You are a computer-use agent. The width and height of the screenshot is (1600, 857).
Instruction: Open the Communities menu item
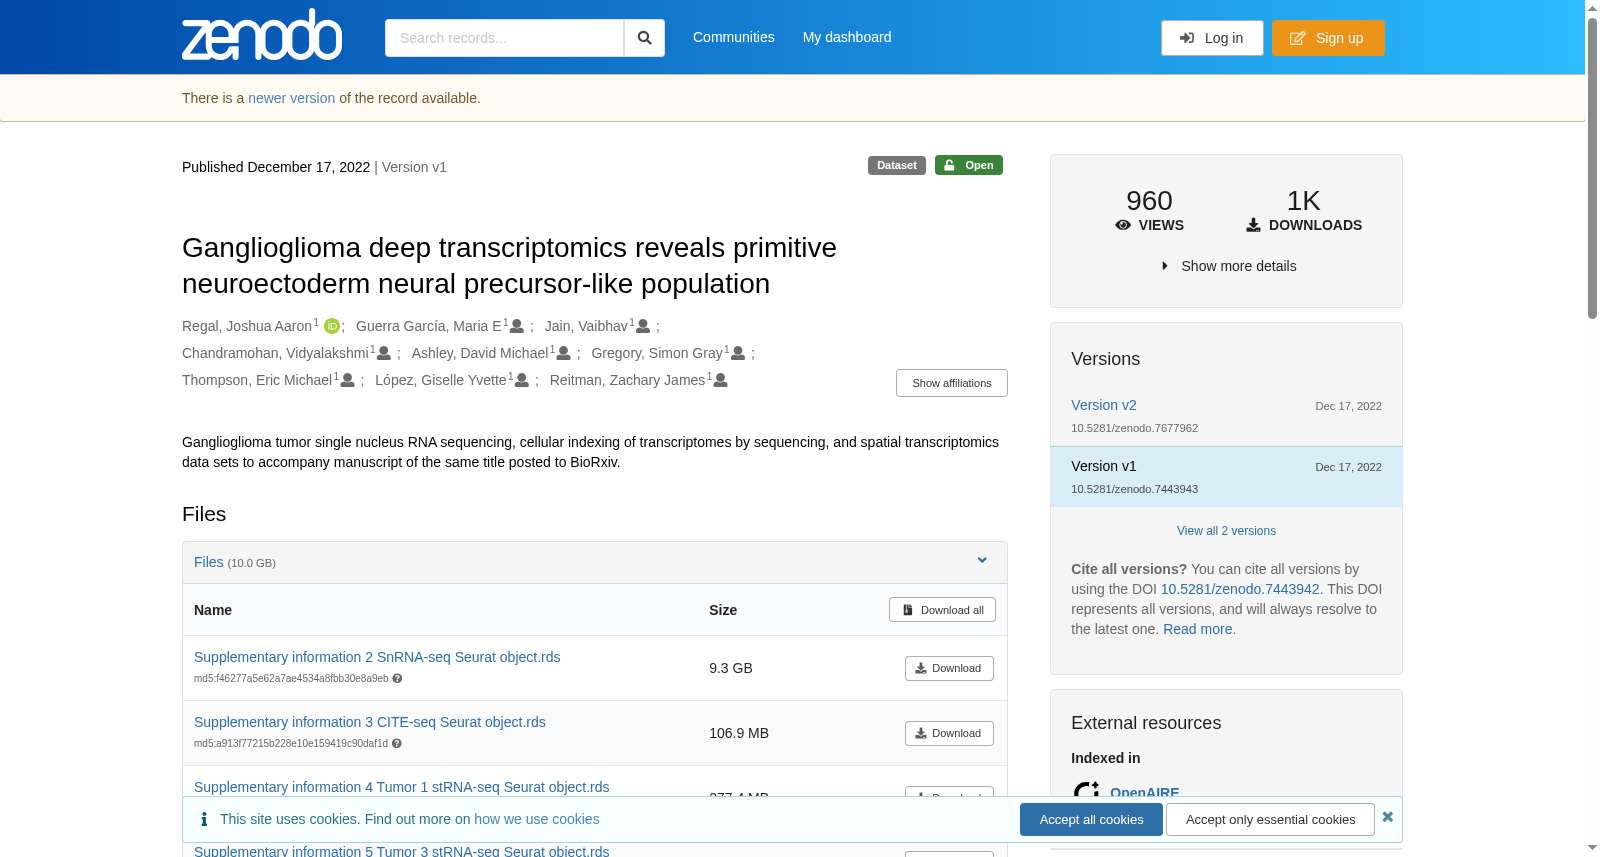(733, 37)
